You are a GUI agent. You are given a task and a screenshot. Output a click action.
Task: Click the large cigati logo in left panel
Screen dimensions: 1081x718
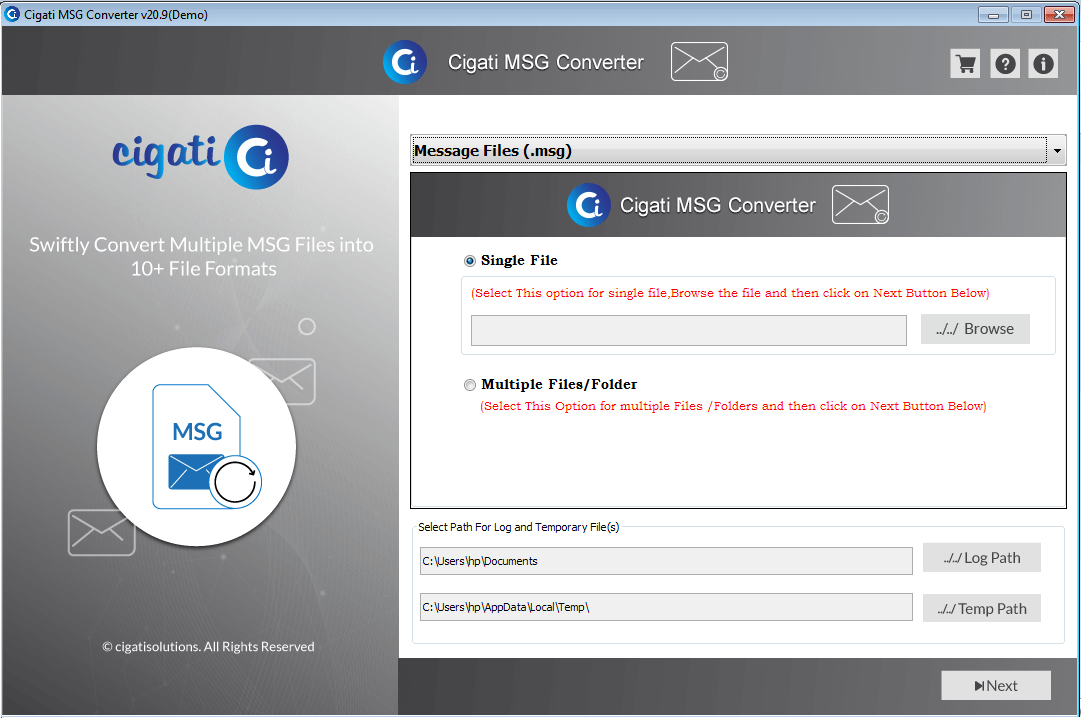pyautogui.click(x=201, y=157)
